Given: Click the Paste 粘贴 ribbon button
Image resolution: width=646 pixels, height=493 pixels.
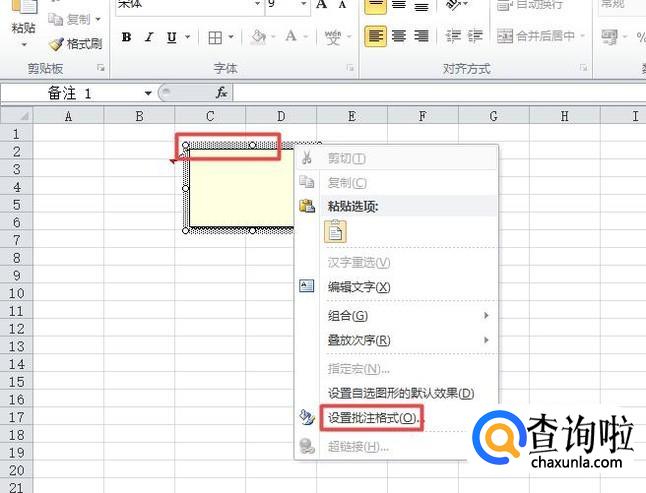Looking at the screenshot, I should pyautogui.click(x=23, y=16).
